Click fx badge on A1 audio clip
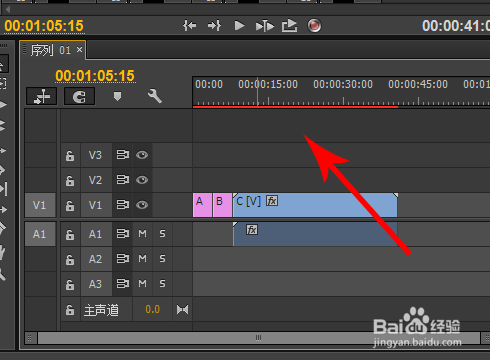Viewport: 490px width, 360px height. click(252, 230)
